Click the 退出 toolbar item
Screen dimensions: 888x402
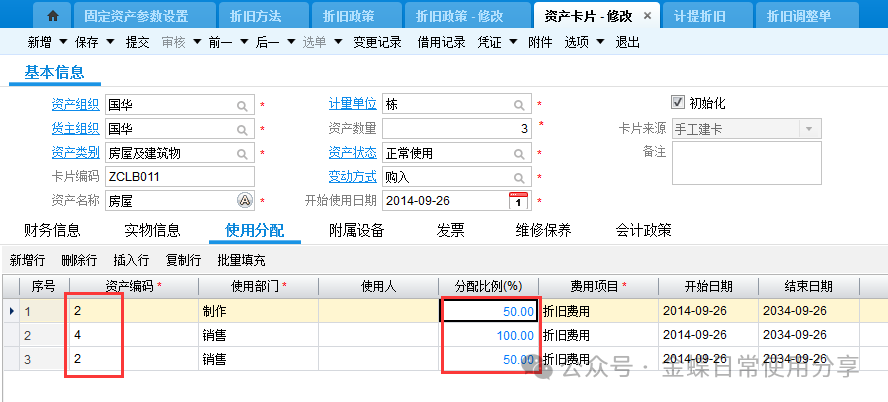[627, 42]
